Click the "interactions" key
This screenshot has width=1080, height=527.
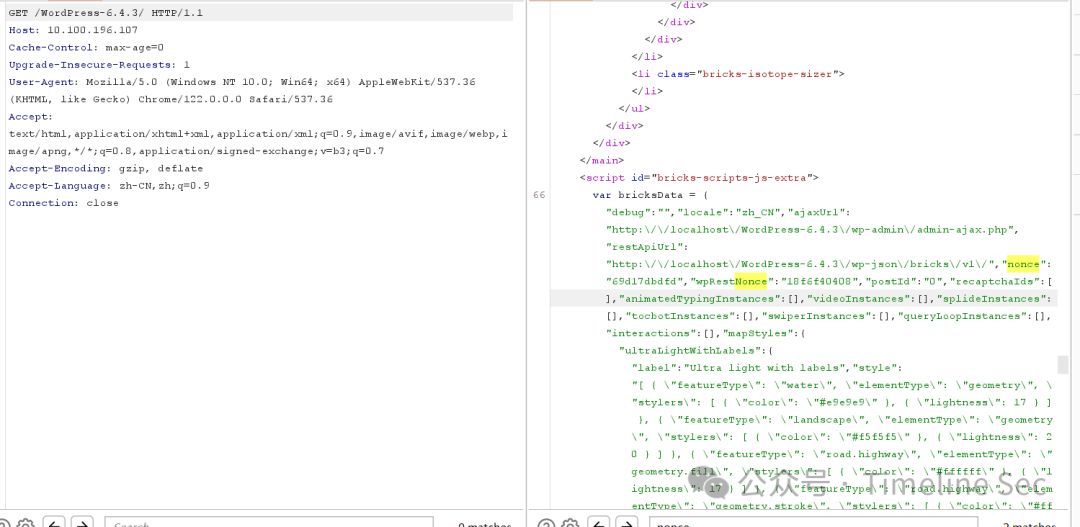[x=651, y=333]
